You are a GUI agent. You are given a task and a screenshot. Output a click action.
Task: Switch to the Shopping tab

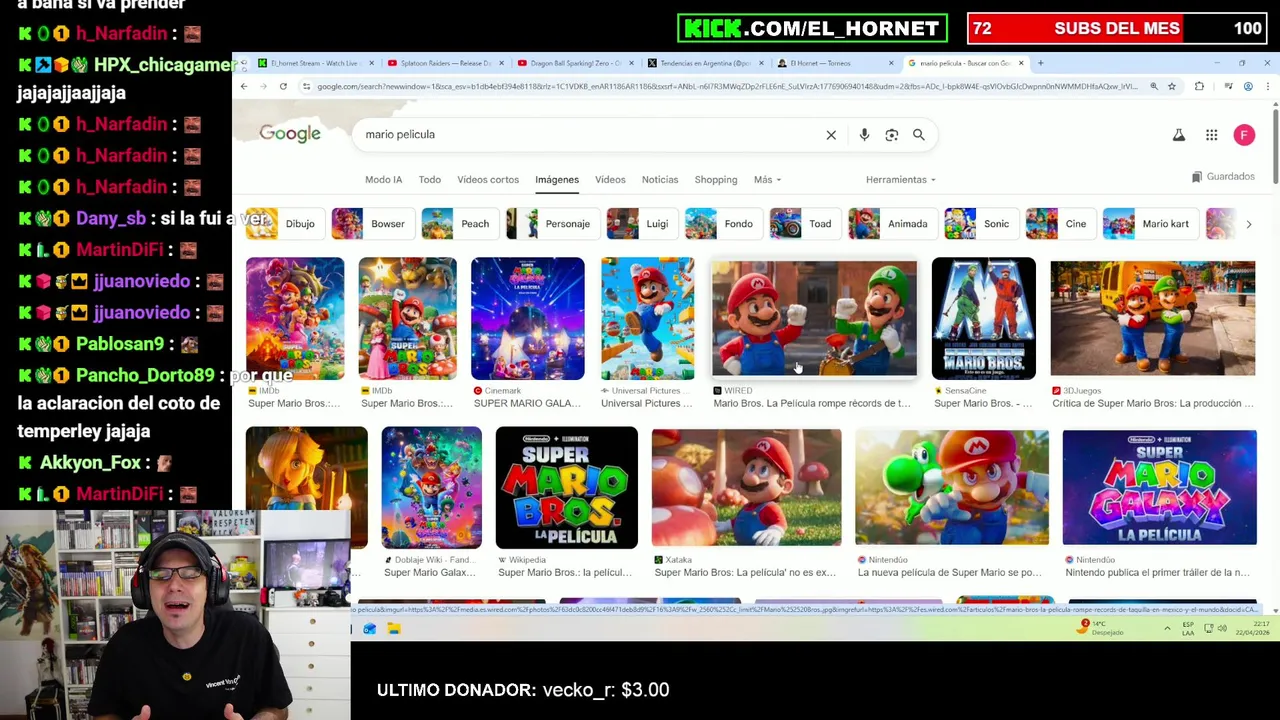coord(716,180)
